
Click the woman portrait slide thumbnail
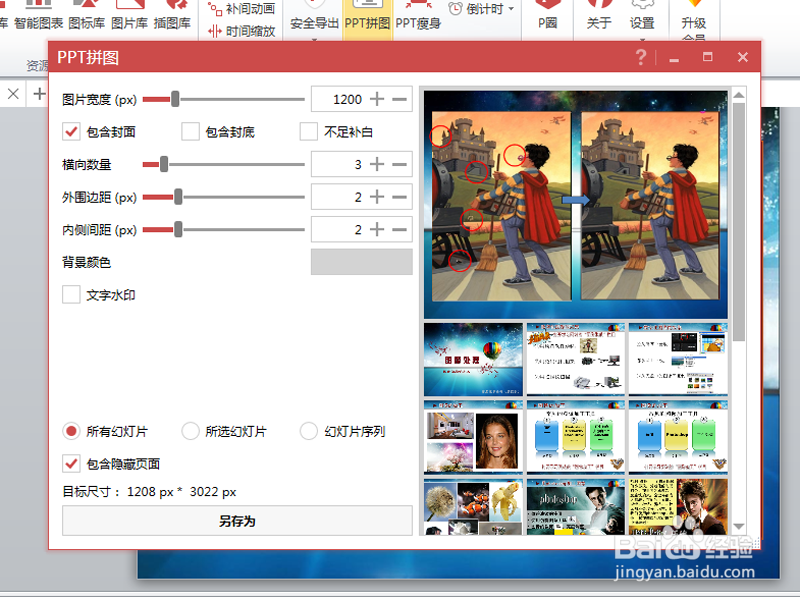click(x=473, y=438)
